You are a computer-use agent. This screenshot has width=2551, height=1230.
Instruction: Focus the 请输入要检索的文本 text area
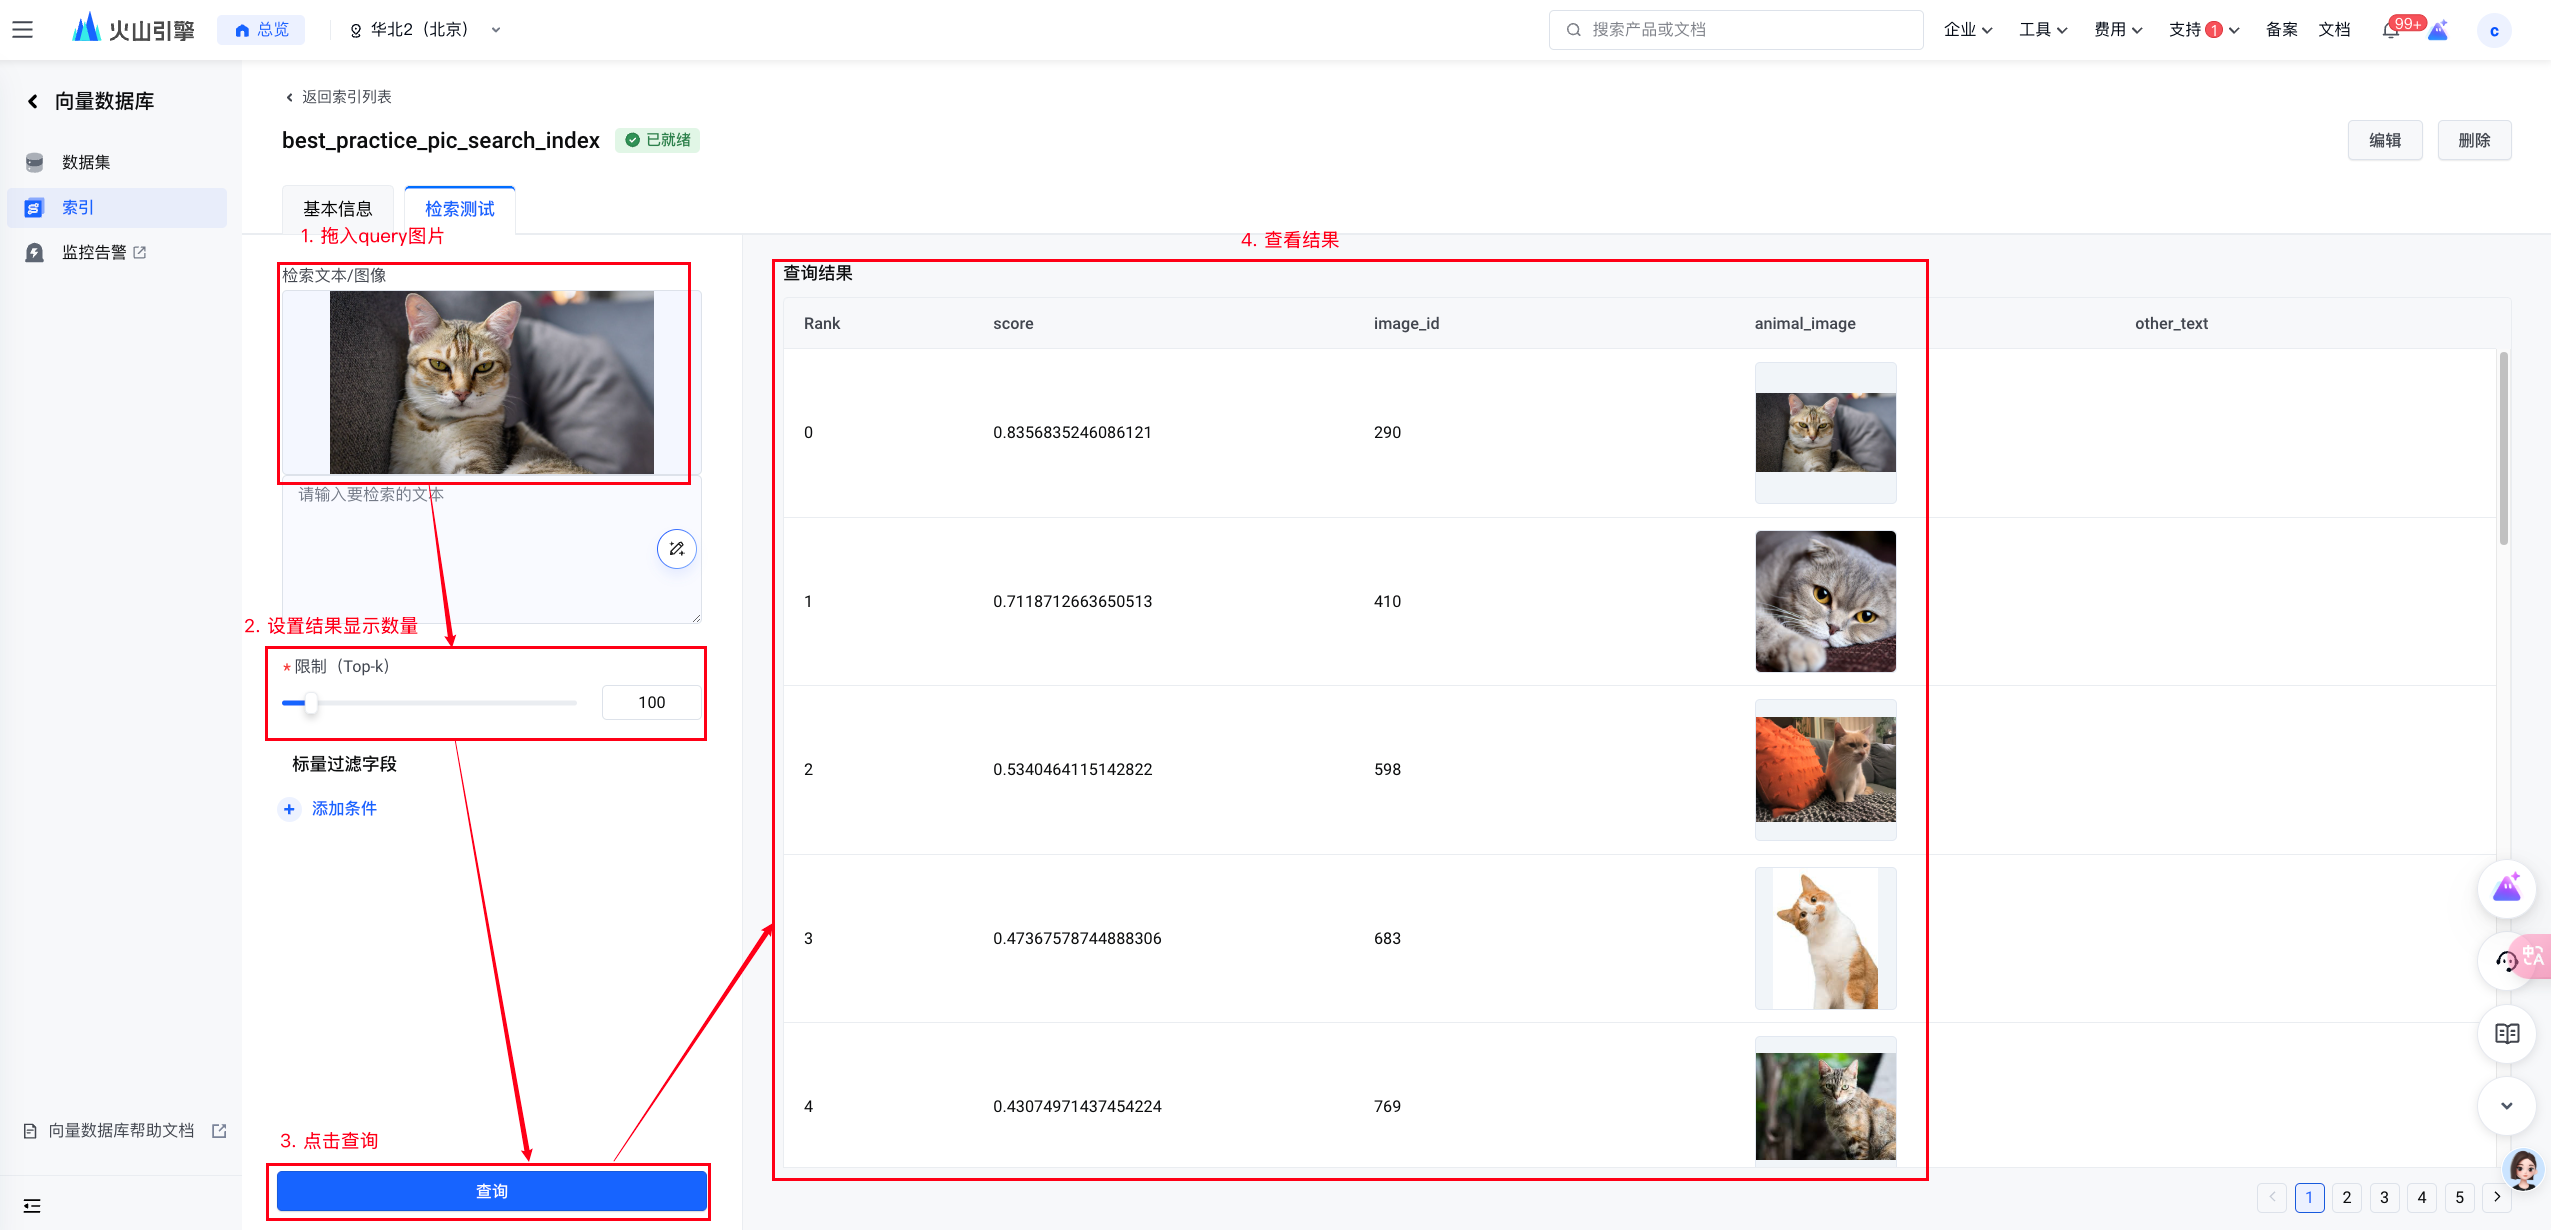pyautogui.click(x=492, y=550)
